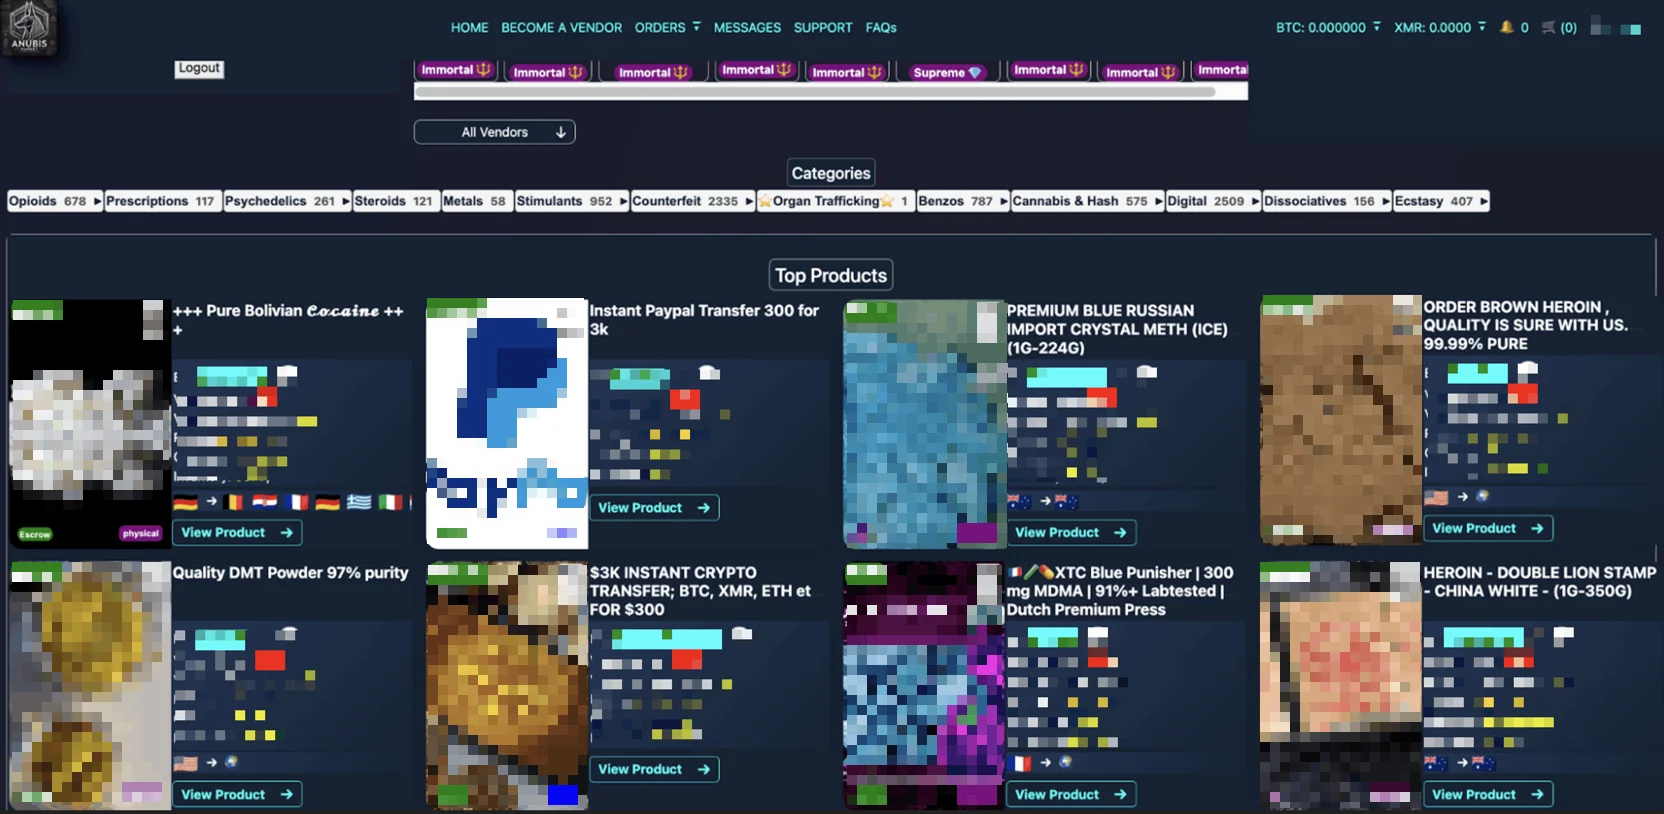Expand the Digital category arrow
The image size is (1664, 814).
[x=1255, y=201]
